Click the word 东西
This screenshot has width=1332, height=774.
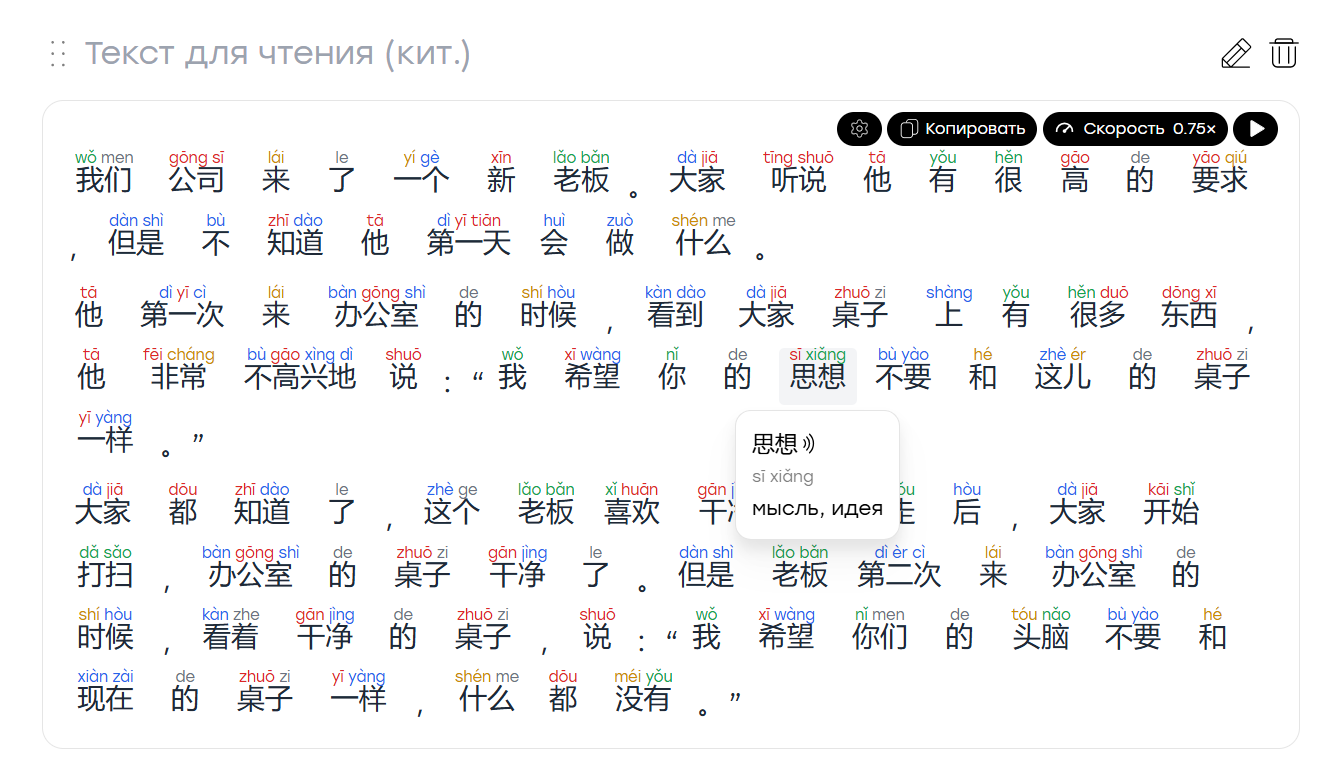tap(1189, 315)
